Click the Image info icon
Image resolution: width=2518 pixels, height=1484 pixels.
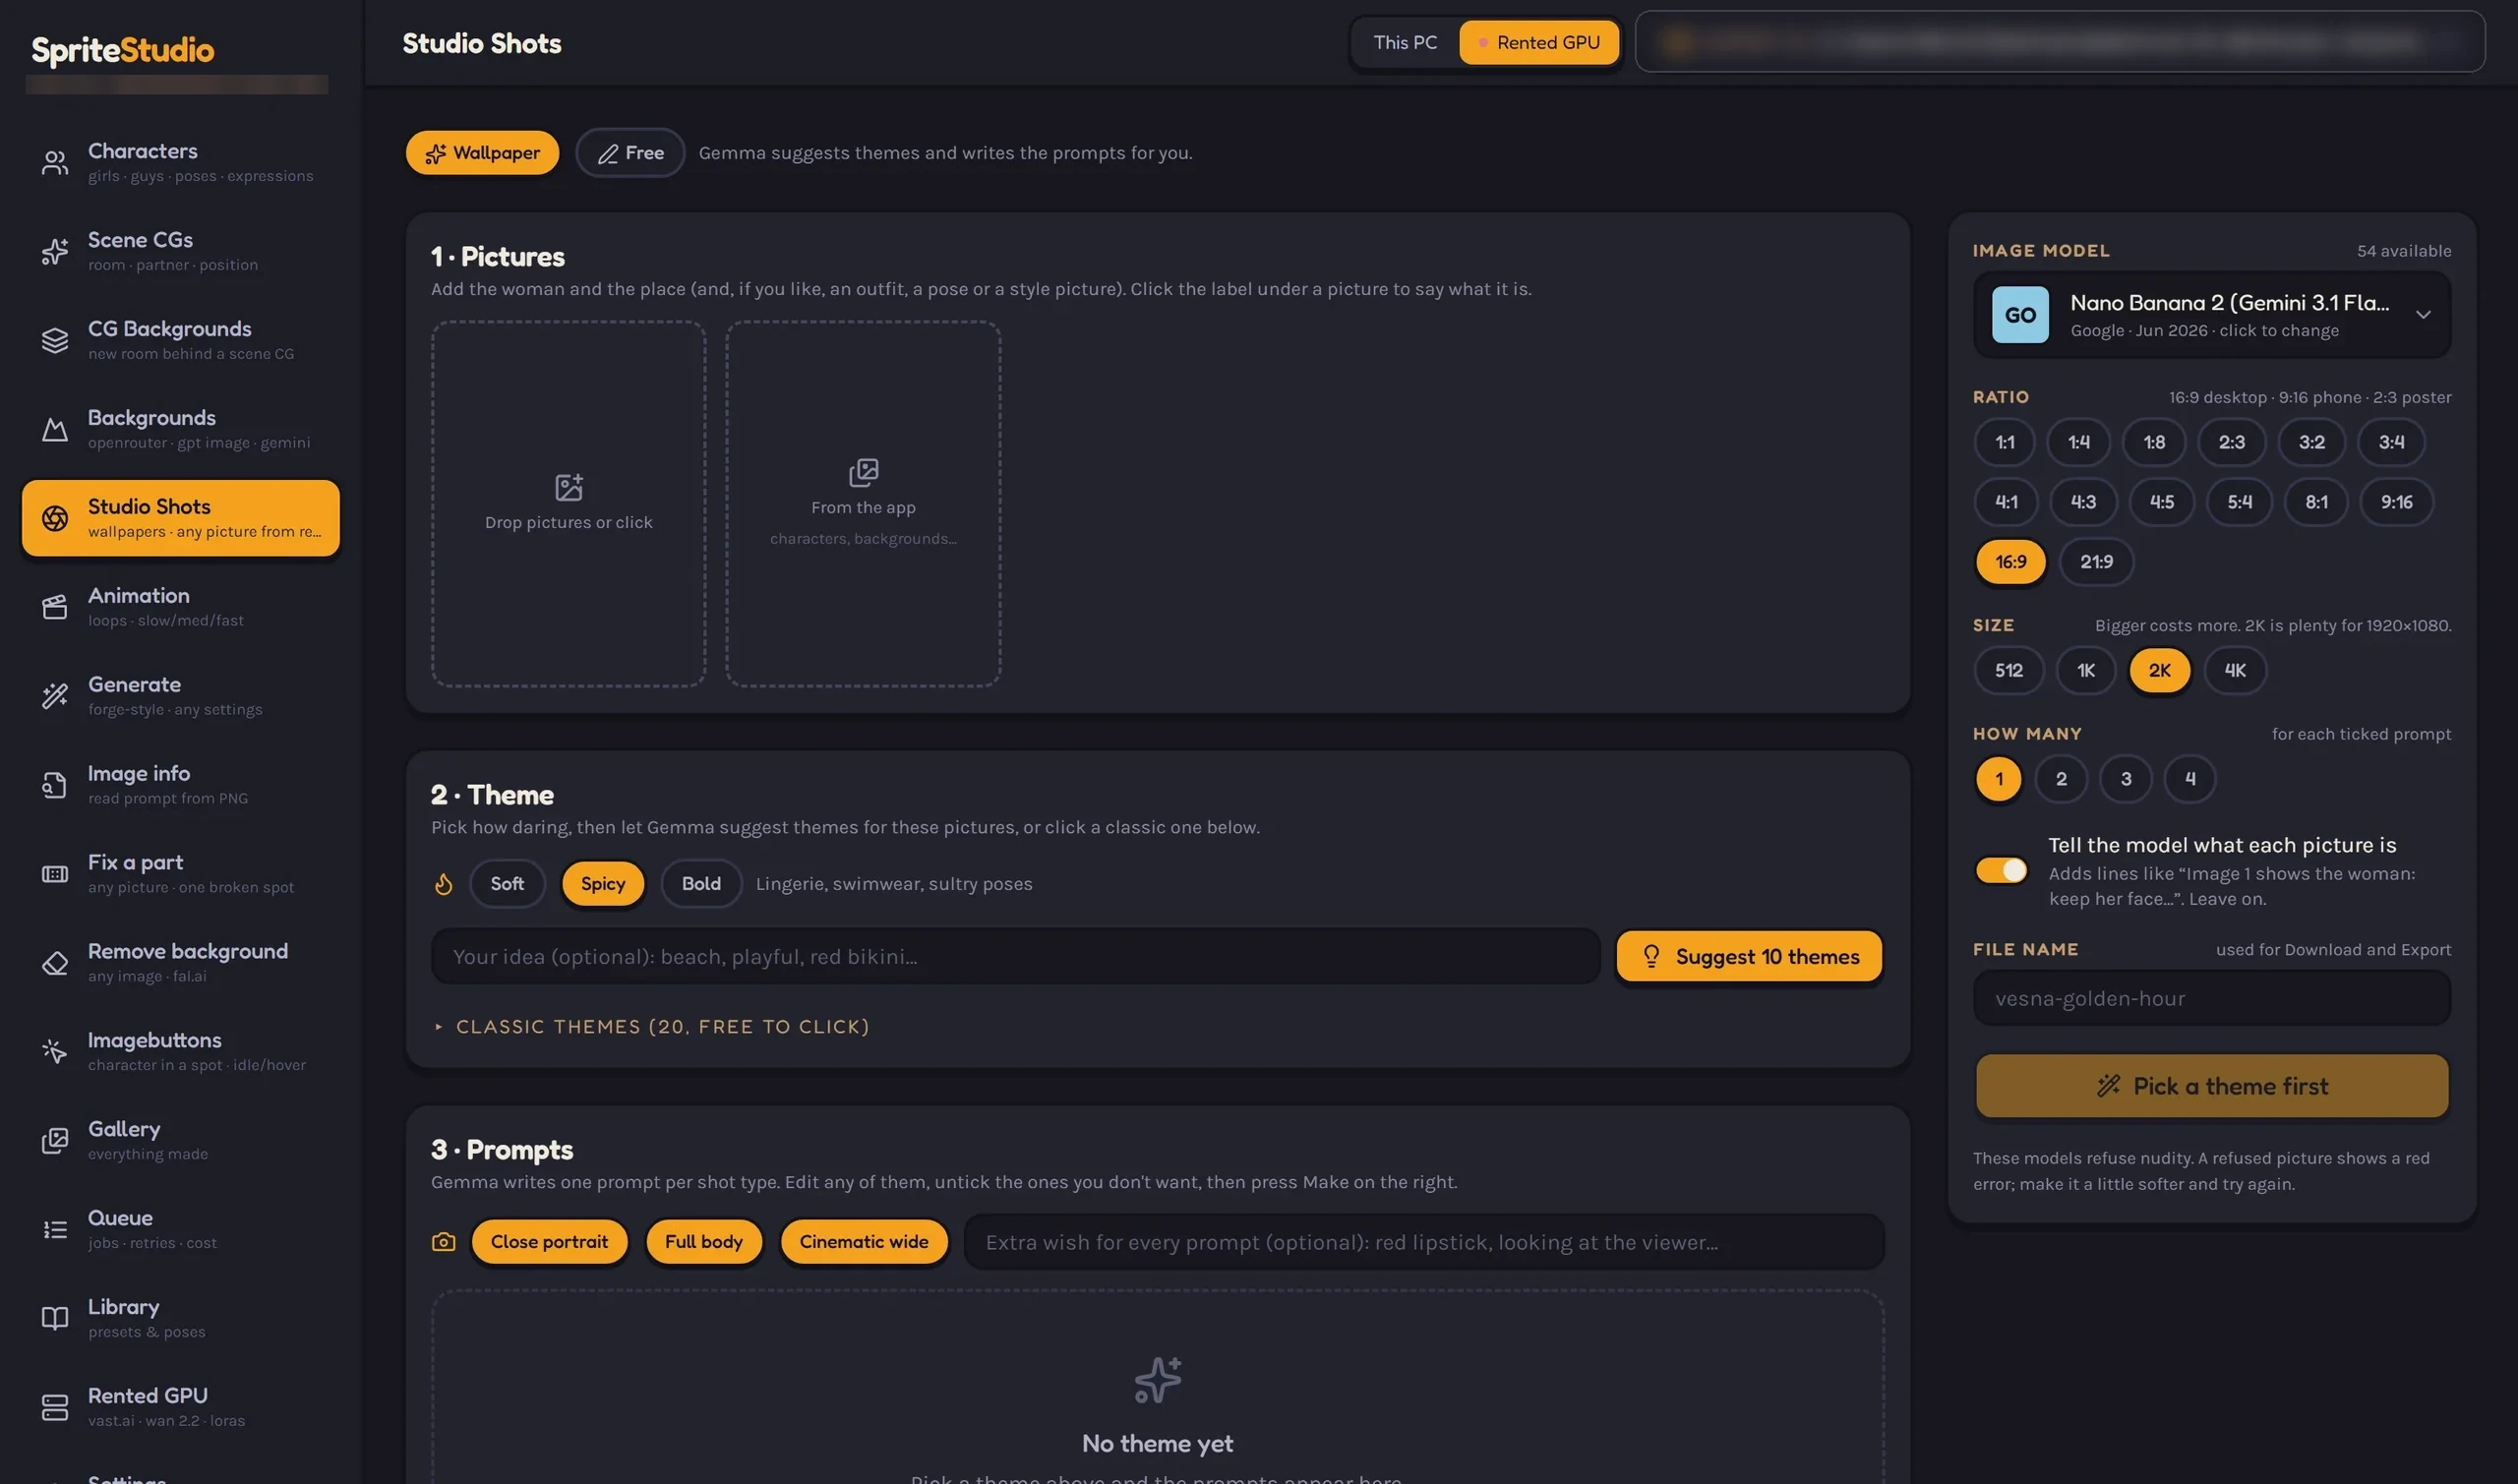[55, 785]
